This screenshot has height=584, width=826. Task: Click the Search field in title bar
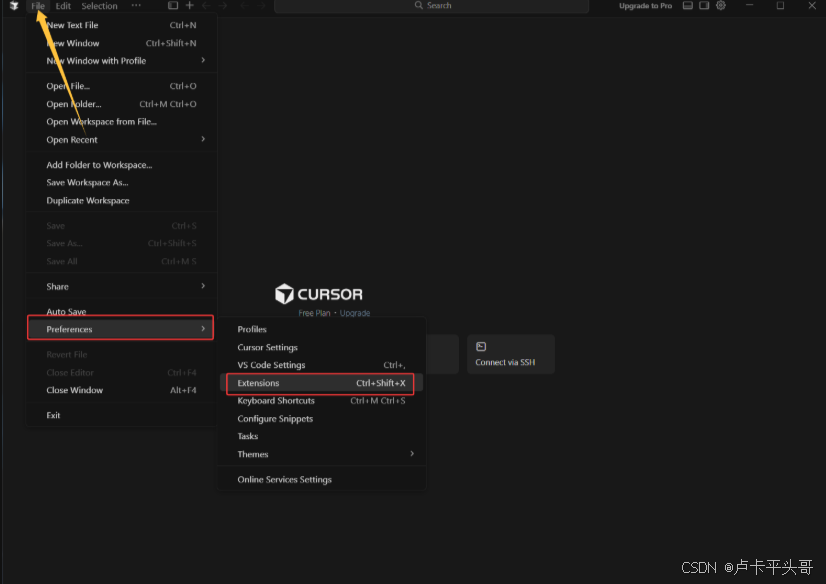[431, 6]
